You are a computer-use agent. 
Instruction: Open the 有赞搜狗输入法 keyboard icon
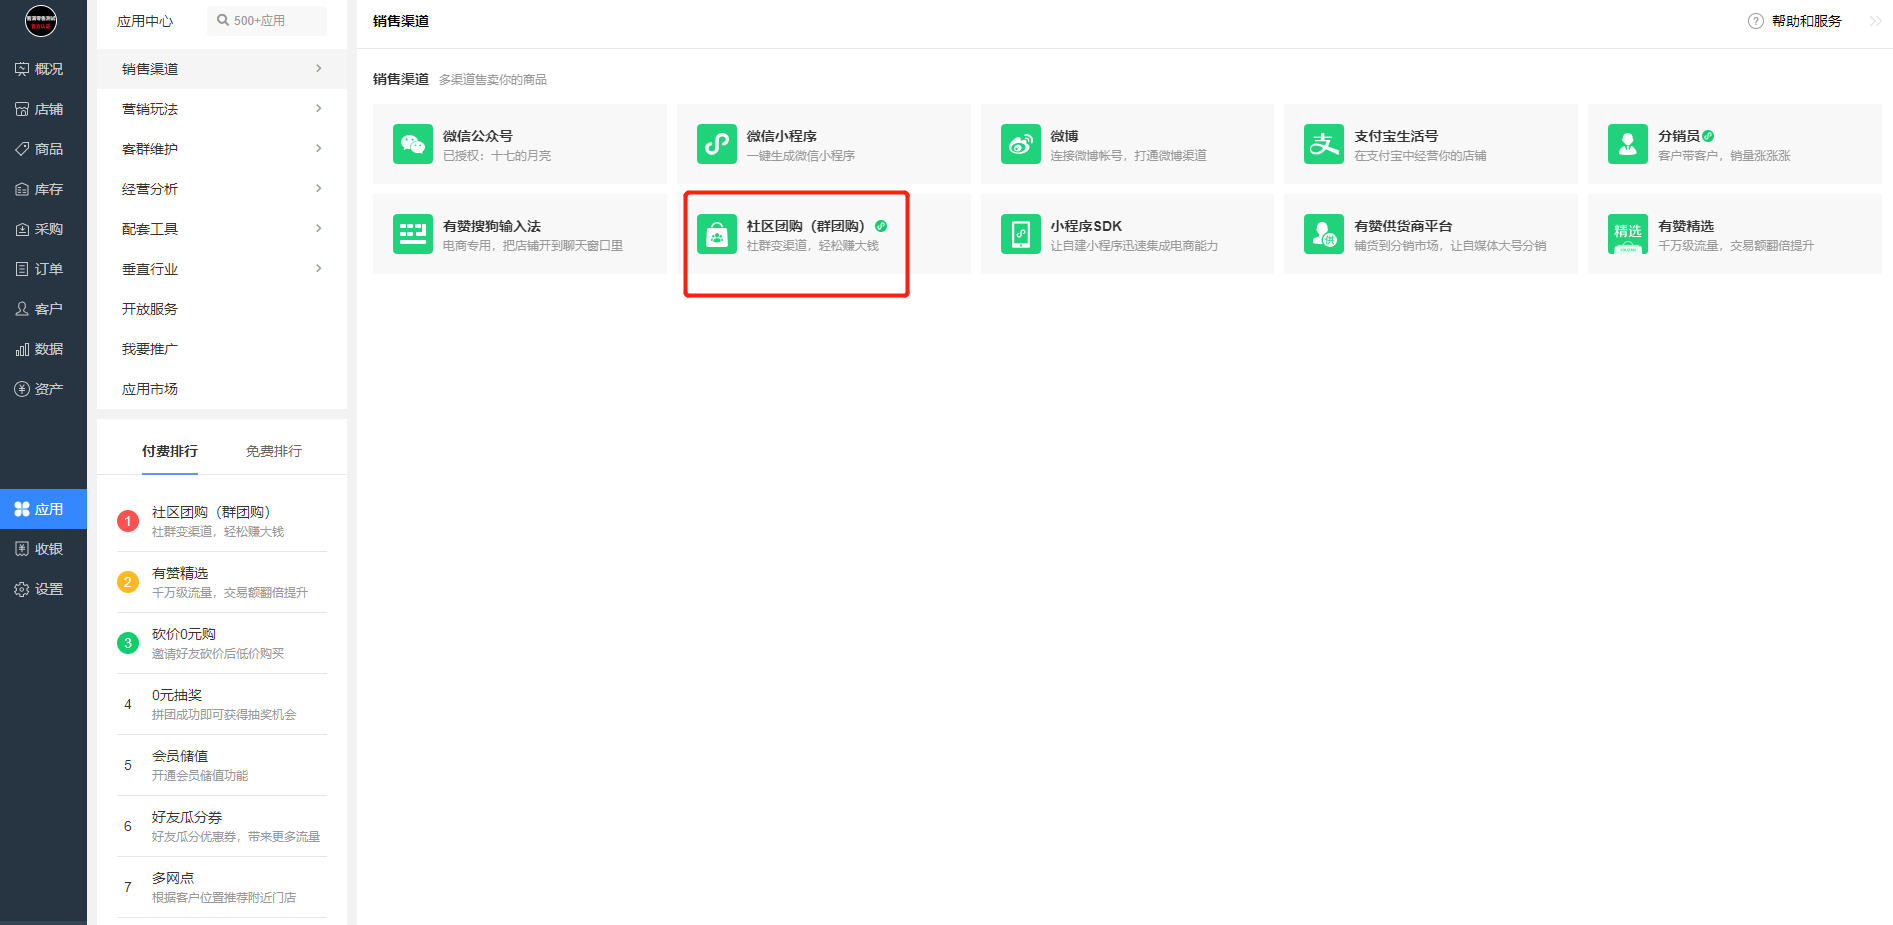[x=413, y=234]
